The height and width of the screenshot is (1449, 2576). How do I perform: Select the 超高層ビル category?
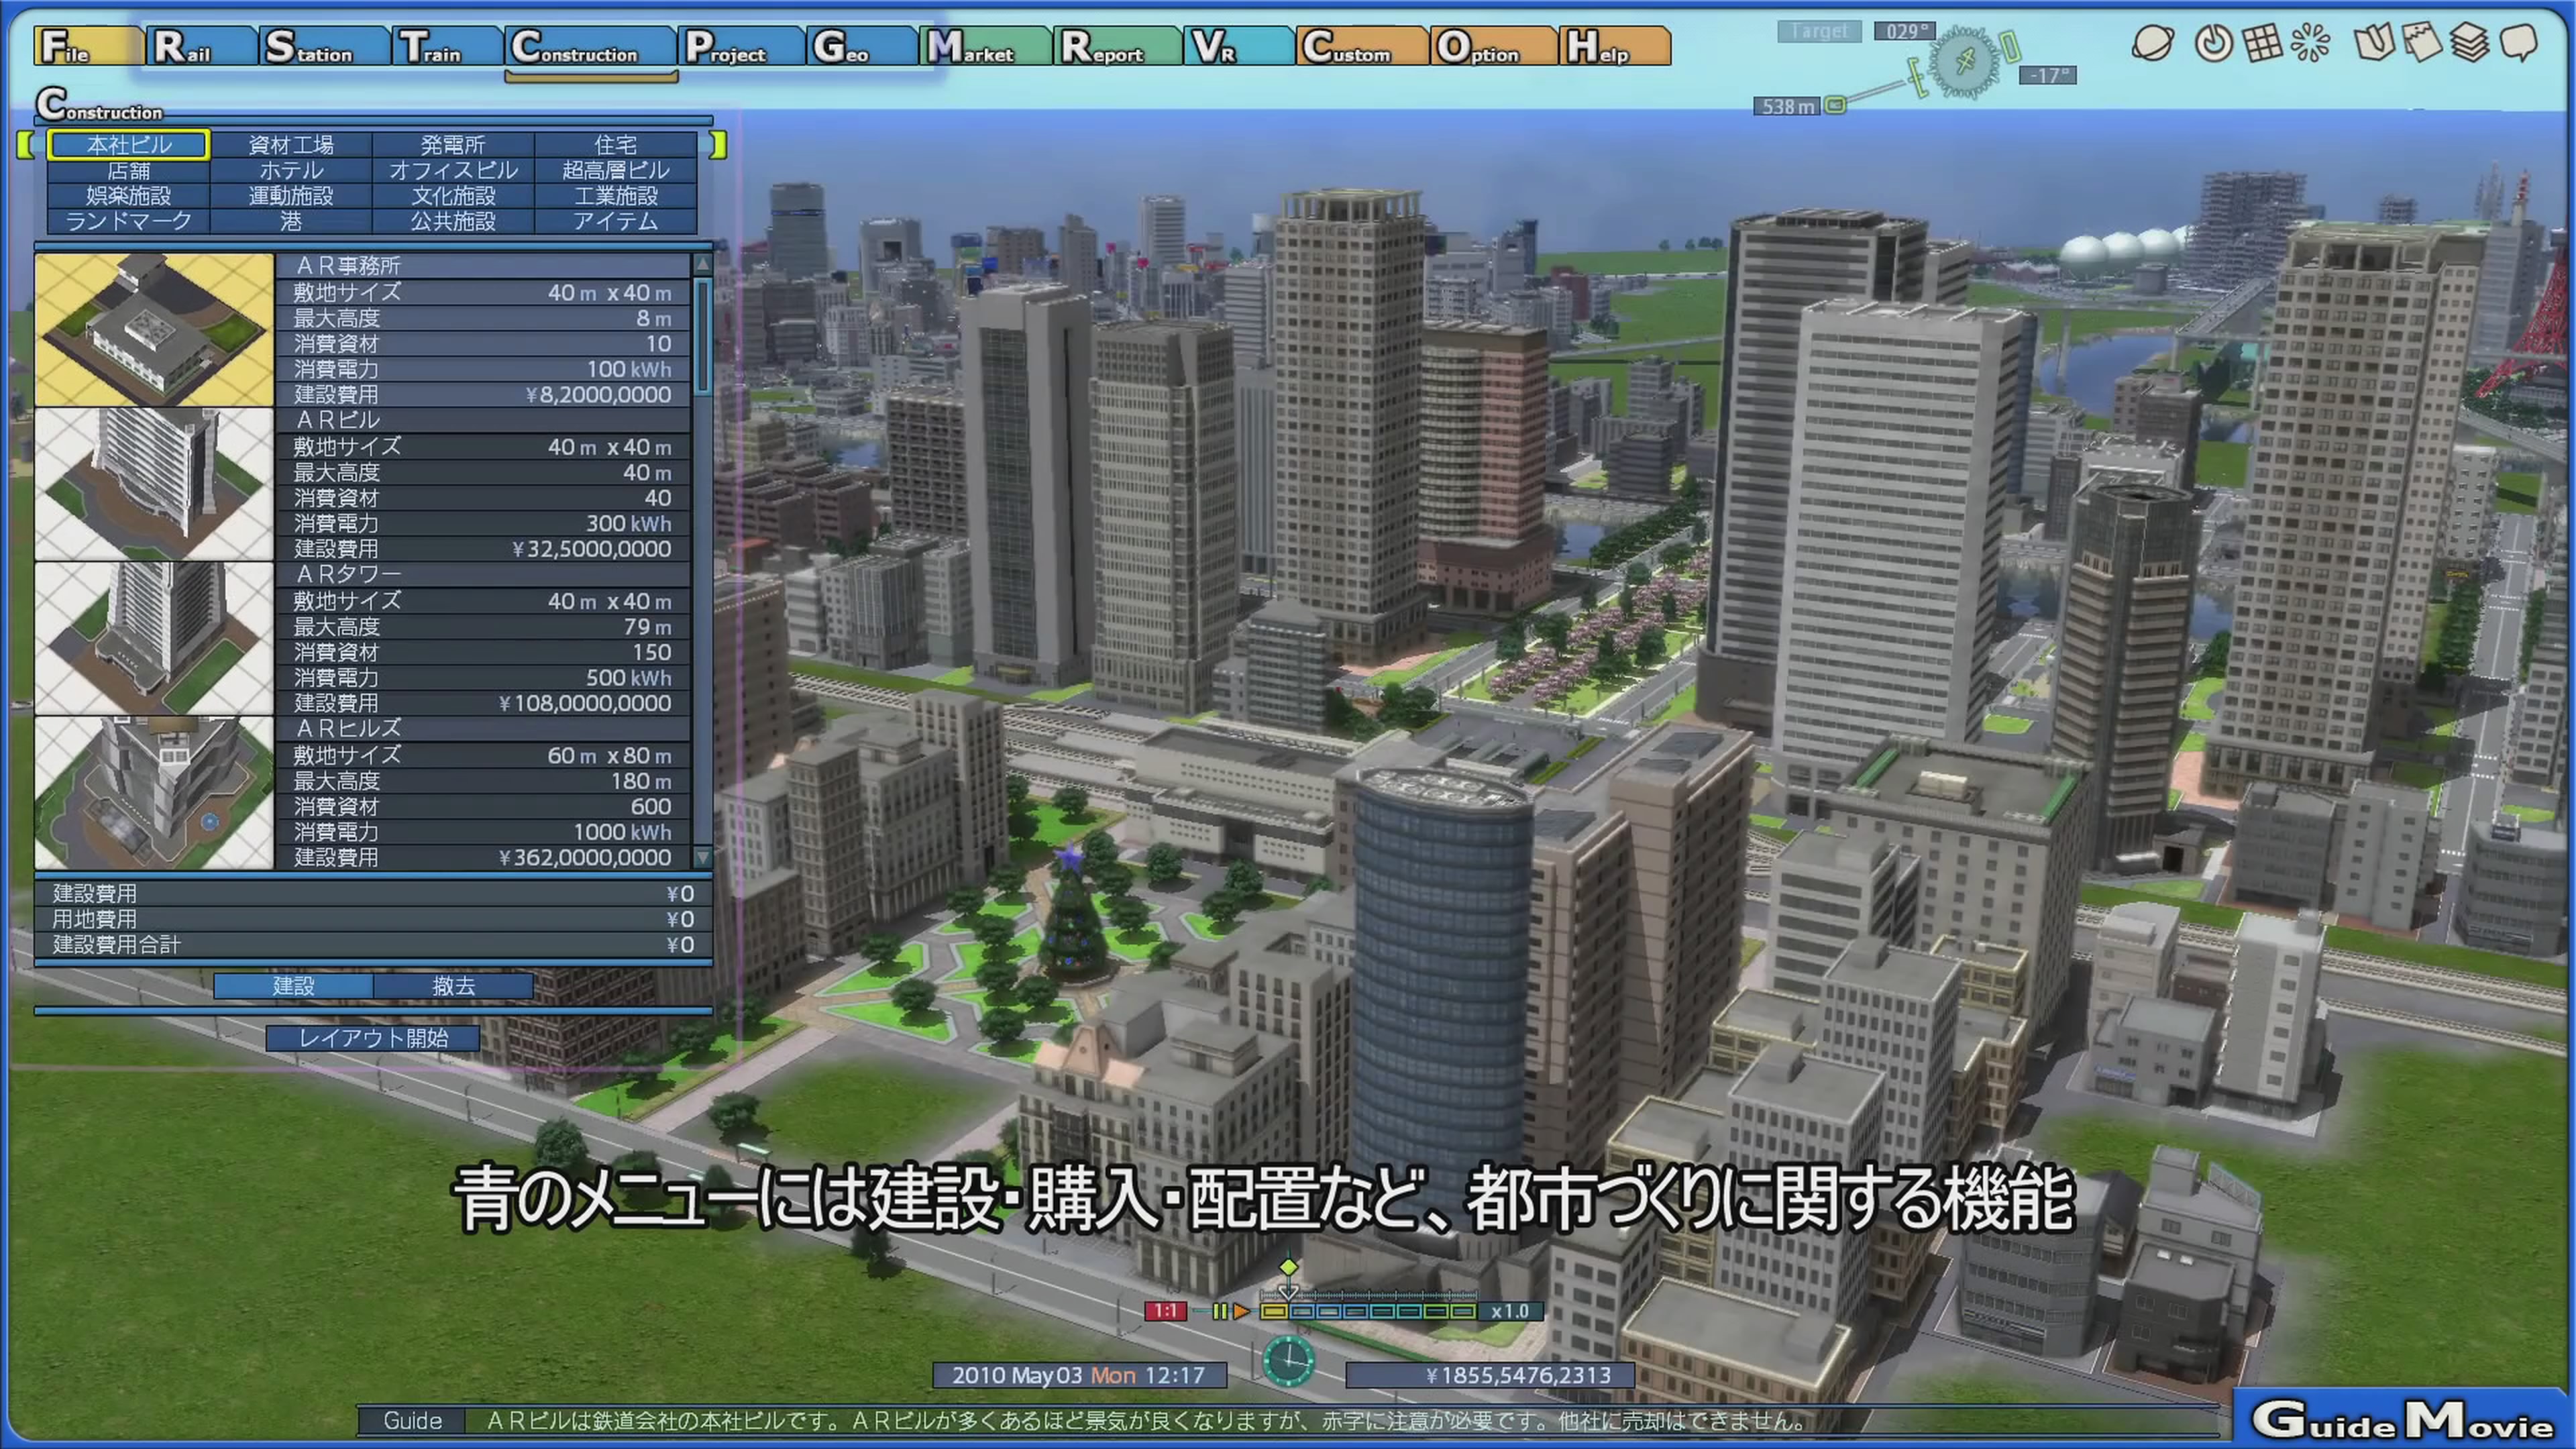(x=615, y=171)
